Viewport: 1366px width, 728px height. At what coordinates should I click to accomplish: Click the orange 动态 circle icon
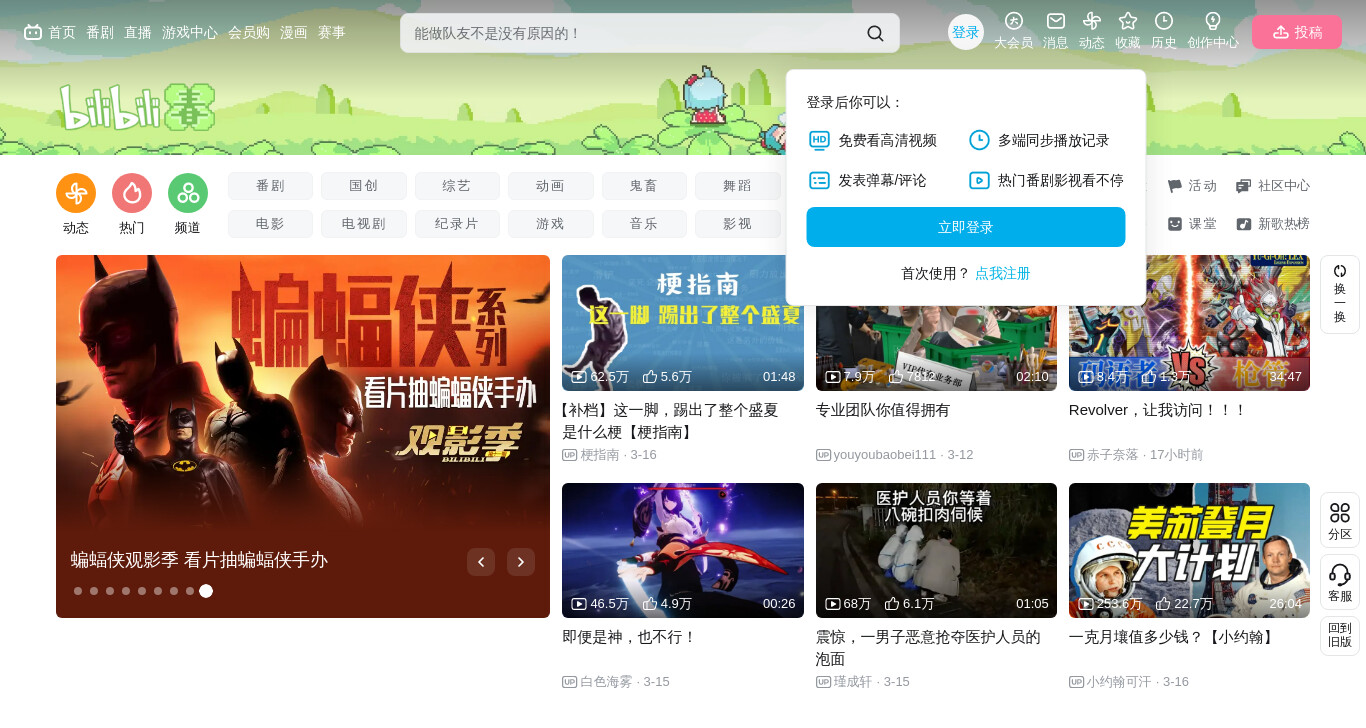coord(76,193)
